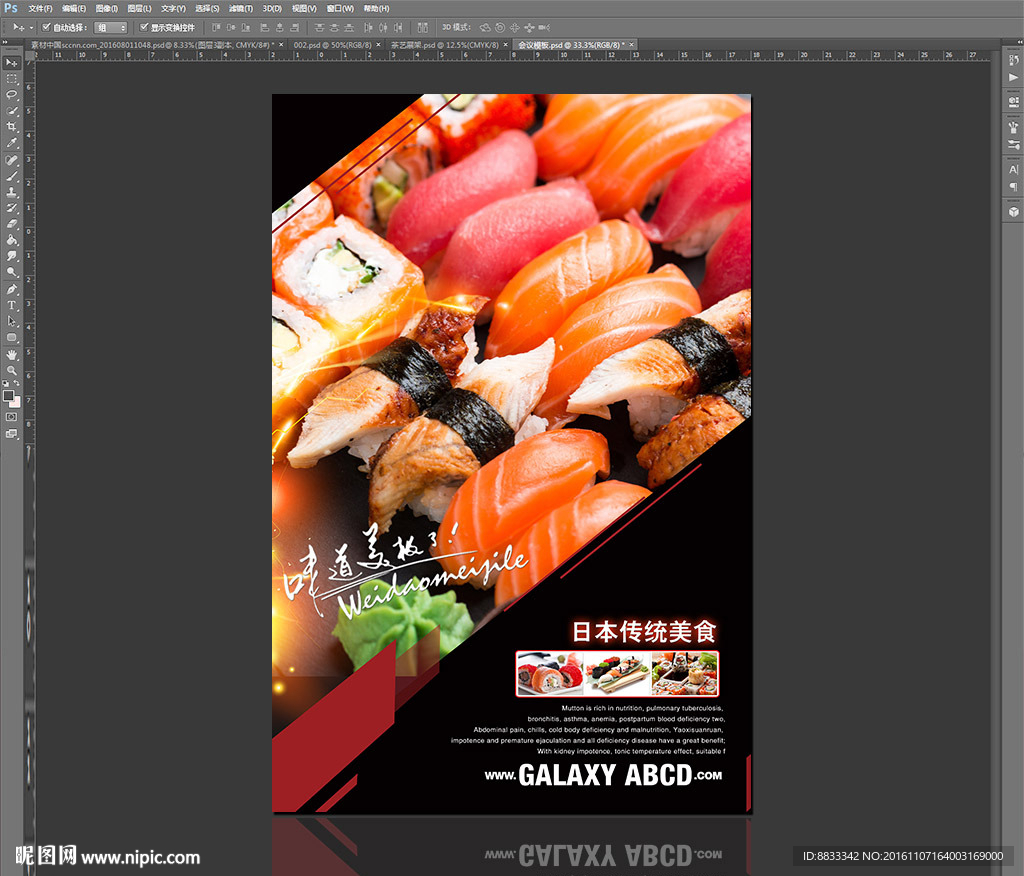The height and width of the screenshot is (876, 1024).
Task: Select the Lasso tool
Action: (12, 95)
